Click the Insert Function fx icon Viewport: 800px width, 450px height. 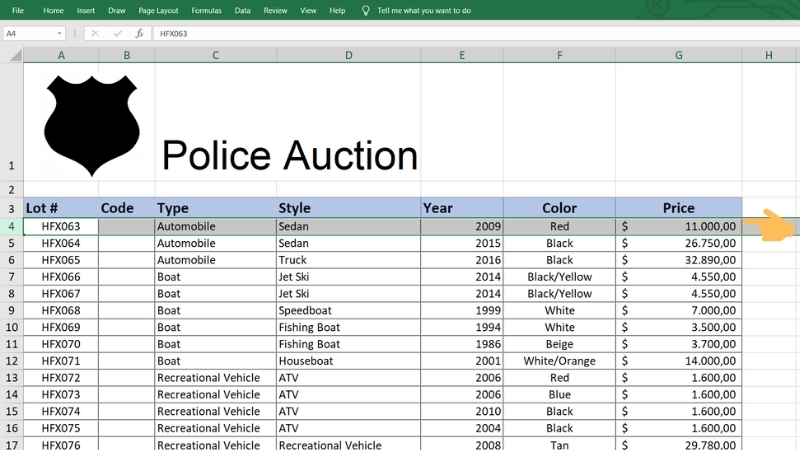[139, 34]
